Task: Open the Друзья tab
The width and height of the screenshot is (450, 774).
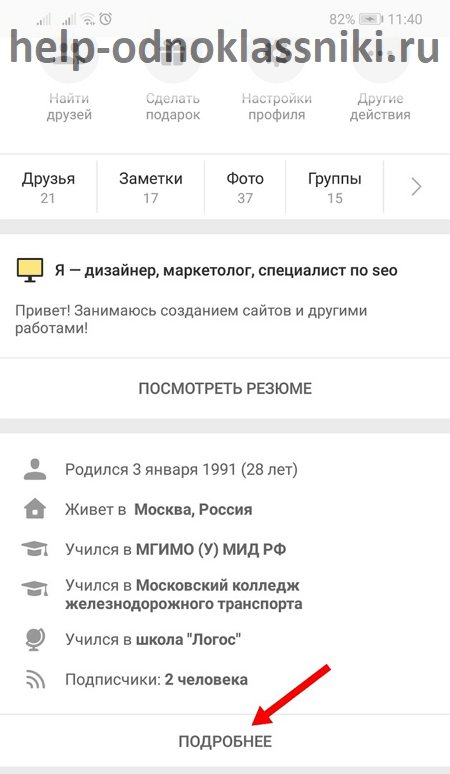Action: (x=48, y=187)
